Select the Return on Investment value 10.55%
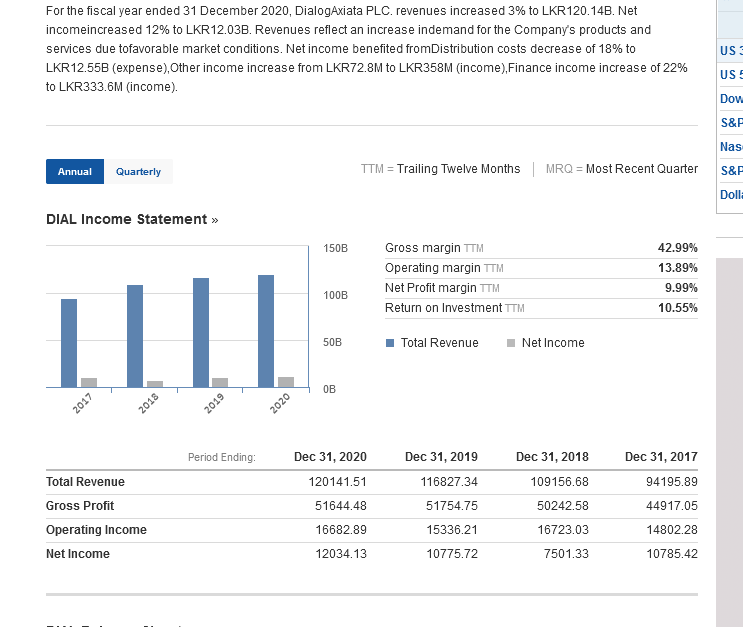Screen dimensions: 743x627 (678, 308)
